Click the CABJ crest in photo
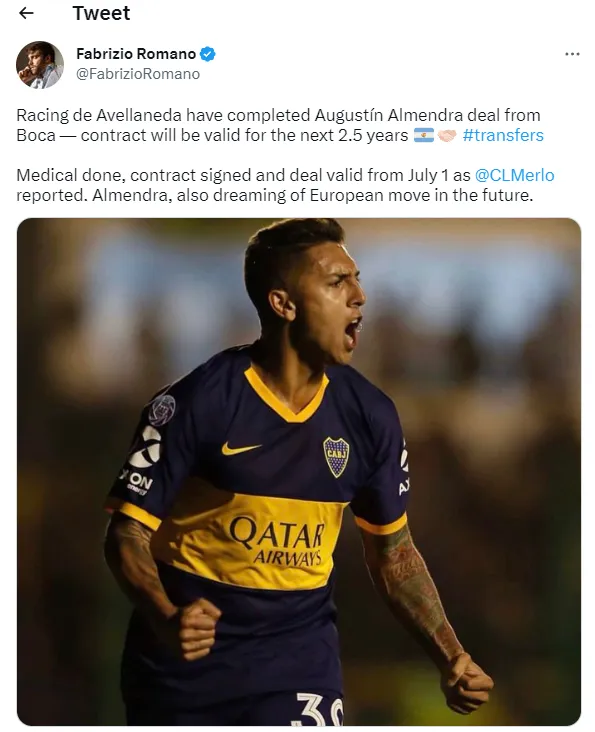595x732 pixels. coord(336,457)
